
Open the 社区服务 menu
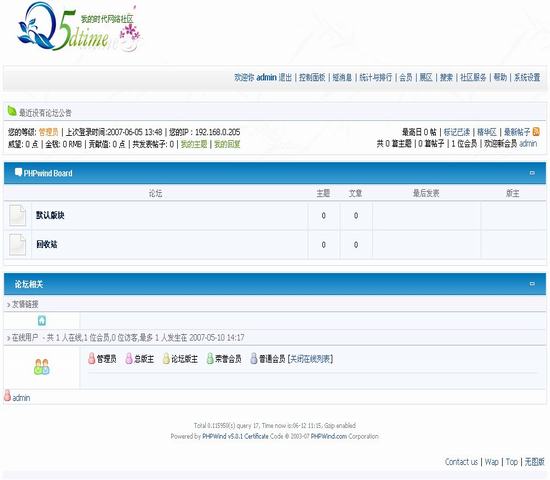coord(473,77)
